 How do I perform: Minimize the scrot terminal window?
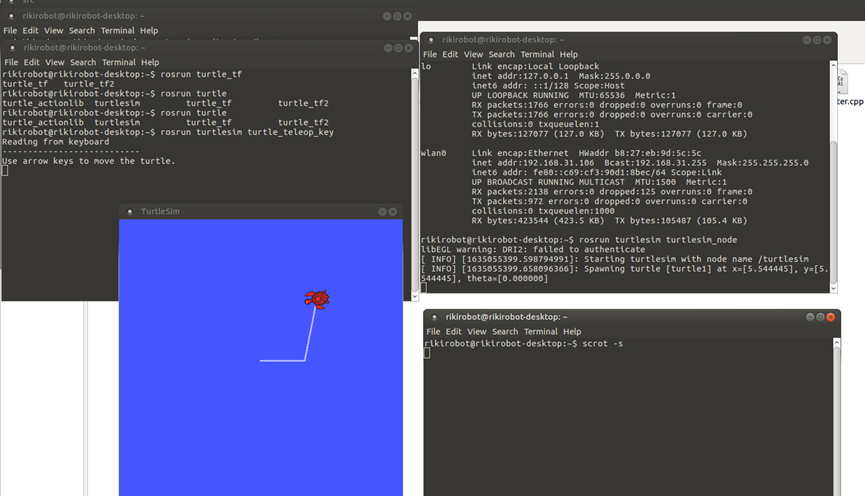click(x=810, y=317)
